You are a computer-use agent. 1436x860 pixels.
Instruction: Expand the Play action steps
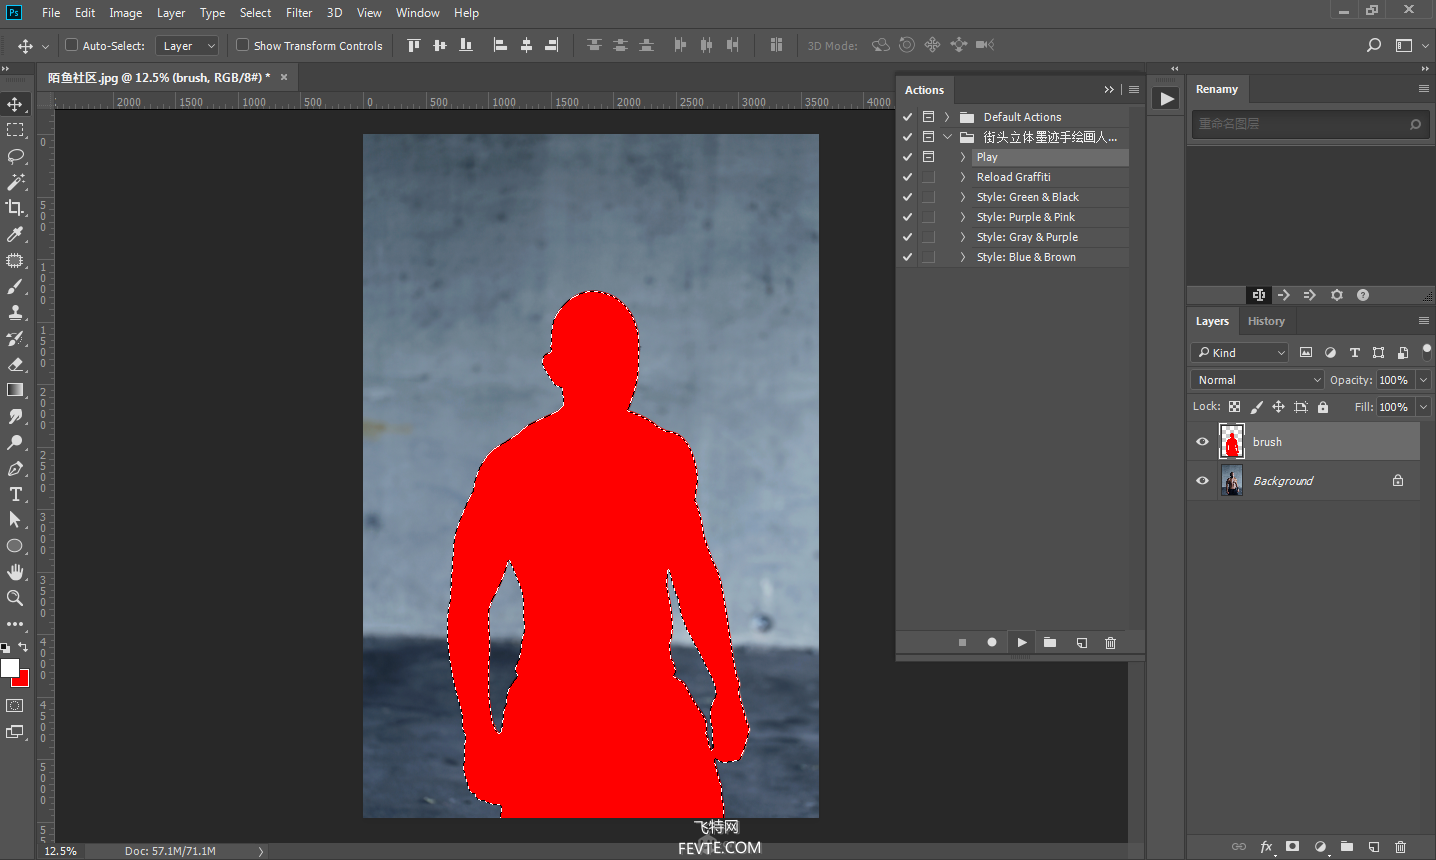click(963, 157)
